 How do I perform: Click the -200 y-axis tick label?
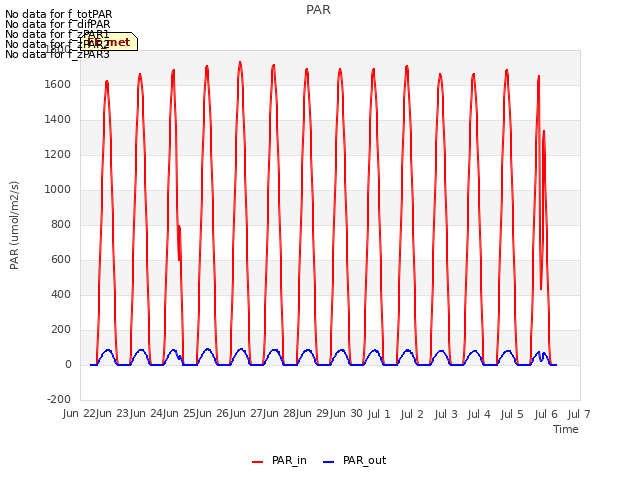coord(59,399)
